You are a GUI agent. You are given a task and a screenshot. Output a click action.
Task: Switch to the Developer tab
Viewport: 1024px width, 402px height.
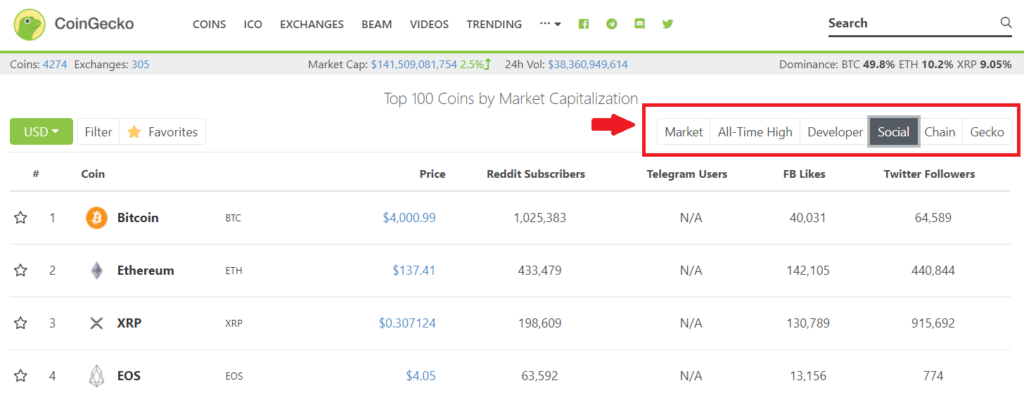pos(835,132)
